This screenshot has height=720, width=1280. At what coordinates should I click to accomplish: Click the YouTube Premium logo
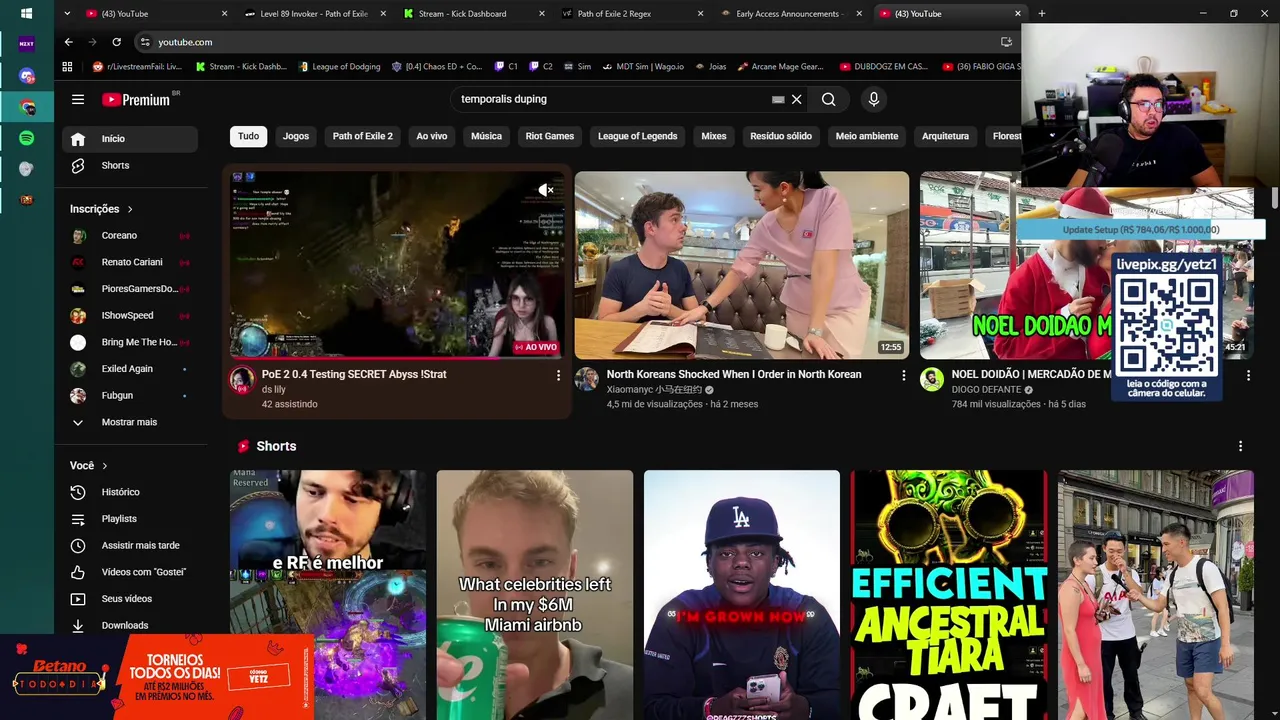tap(136, 99)
